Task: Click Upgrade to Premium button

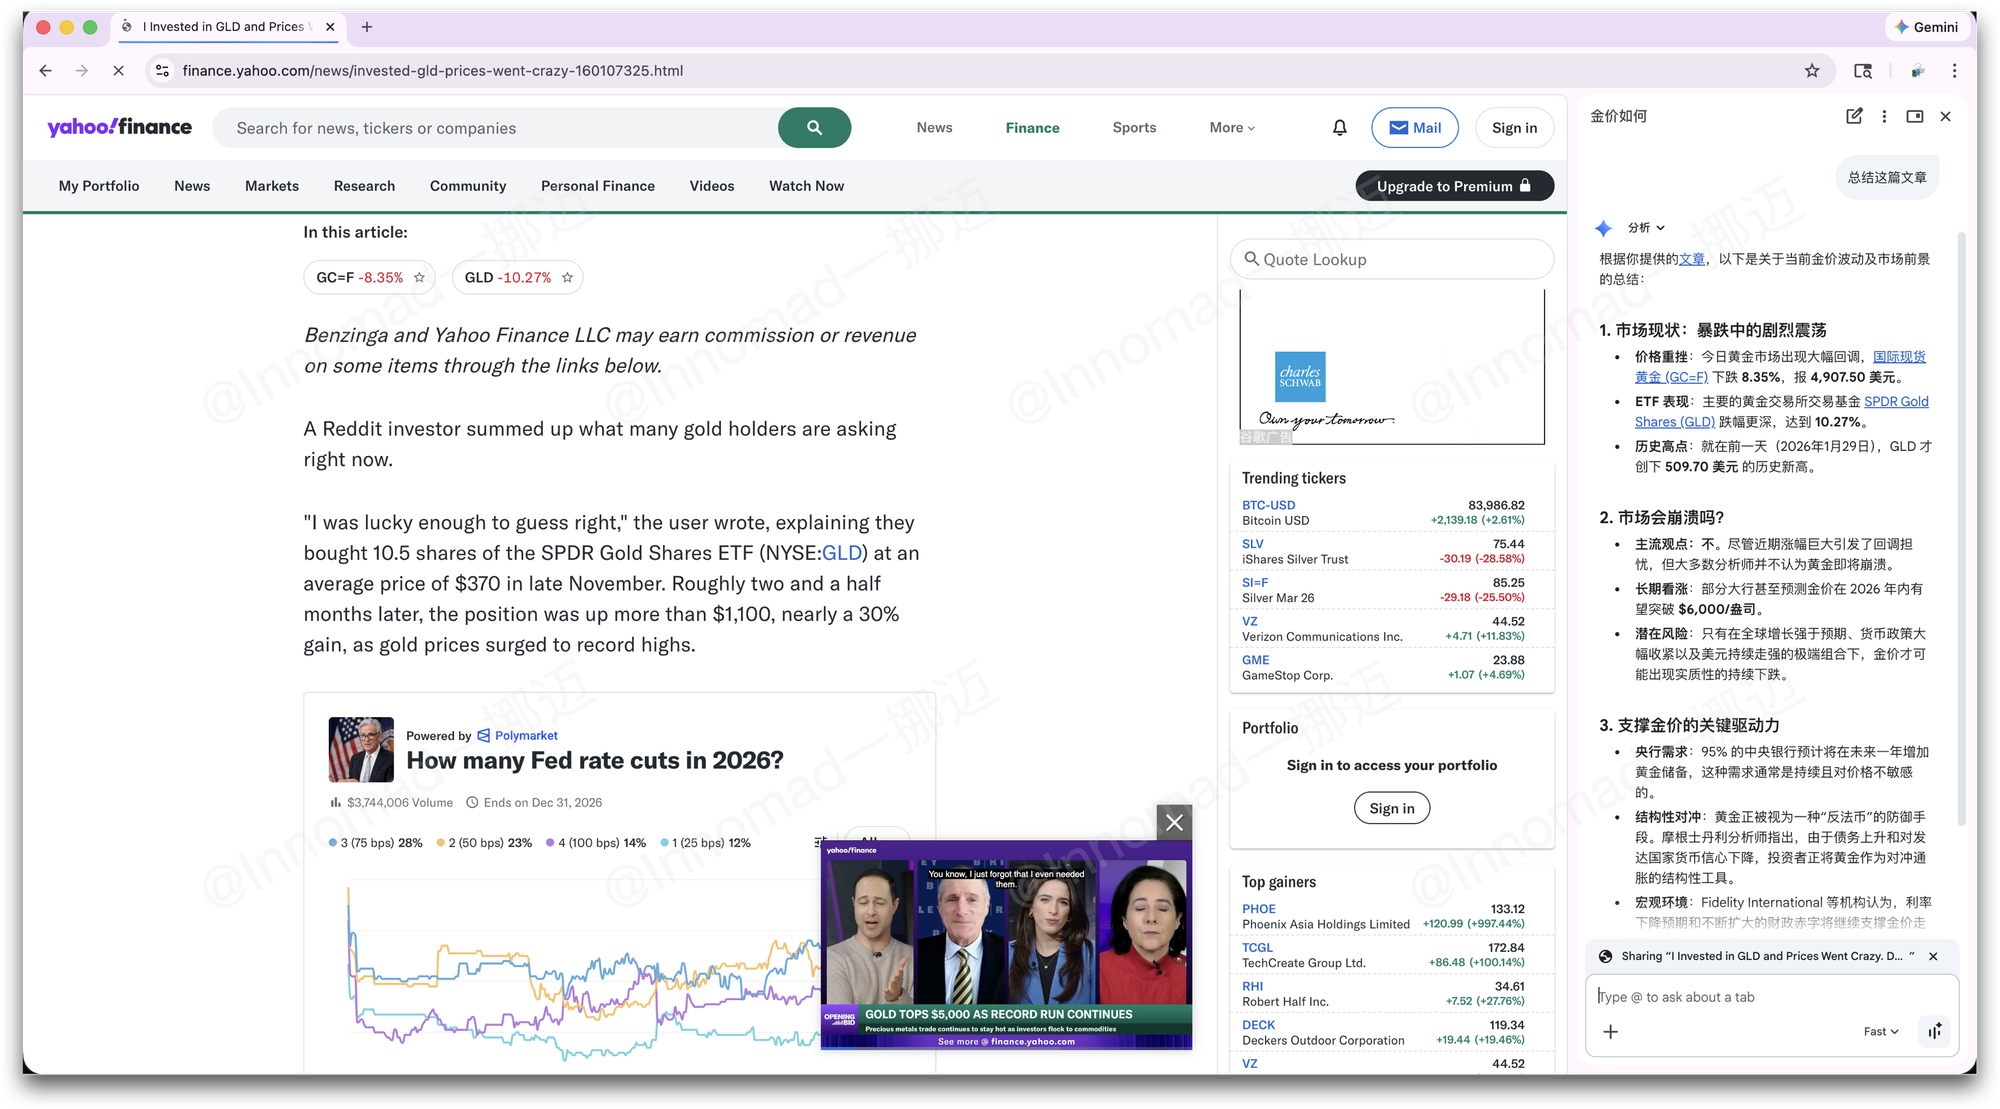Action: click(x=1453, y=186)
